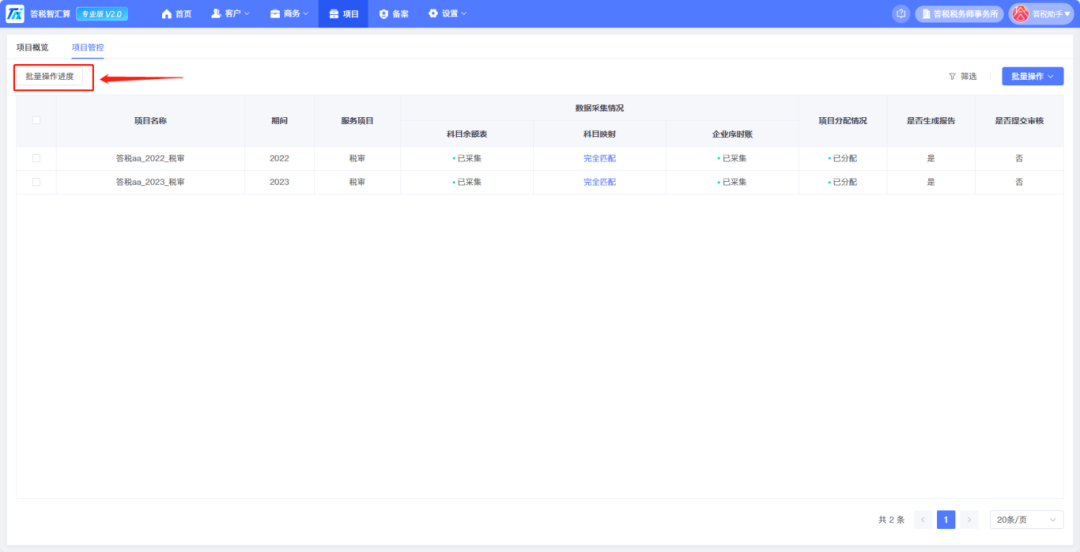The height and width of the screenshot is (552, 1080).
Task: Click project name 答税aa_2022_税审
Action: coord(150,158)
